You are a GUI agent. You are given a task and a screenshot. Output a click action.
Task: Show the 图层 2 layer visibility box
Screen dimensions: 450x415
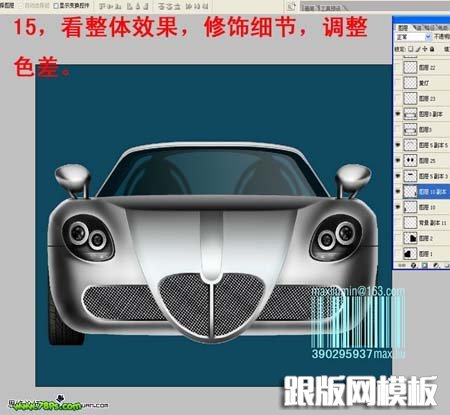click(x=397, y=238)
